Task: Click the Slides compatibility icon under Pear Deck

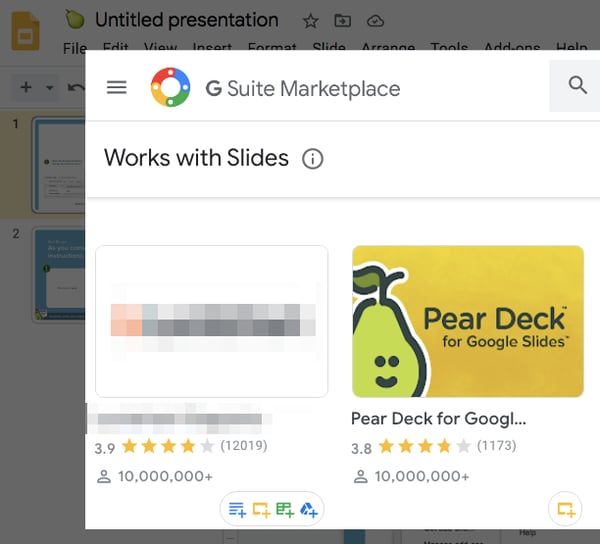Action: [x=566, y=510]
